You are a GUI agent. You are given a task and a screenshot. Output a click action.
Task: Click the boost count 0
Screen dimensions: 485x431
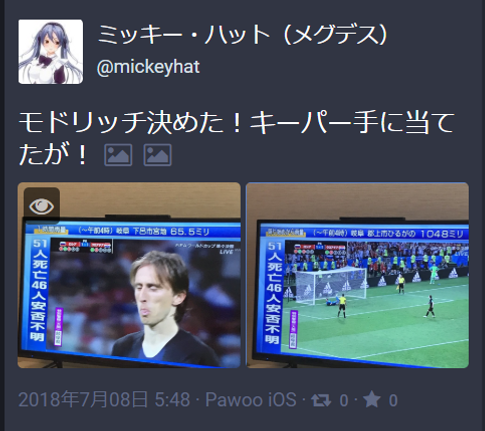(344, 400)
